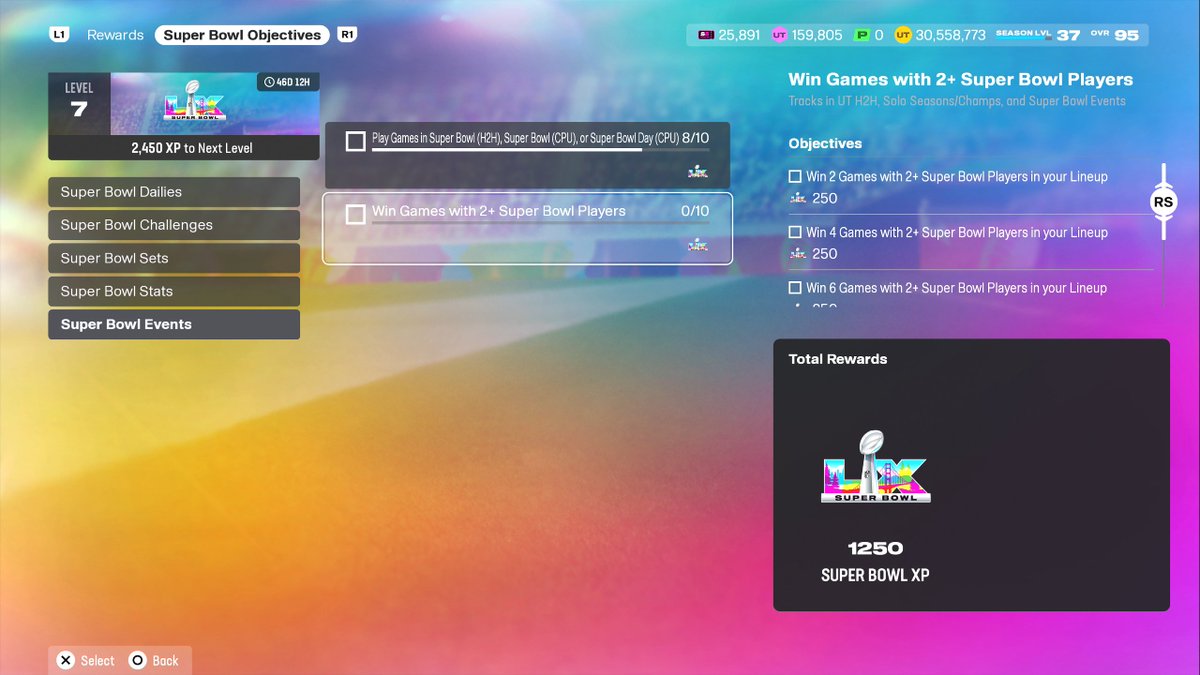Click the 30,558,773 coin balance

pyautogui.click(x=950, y=35)
